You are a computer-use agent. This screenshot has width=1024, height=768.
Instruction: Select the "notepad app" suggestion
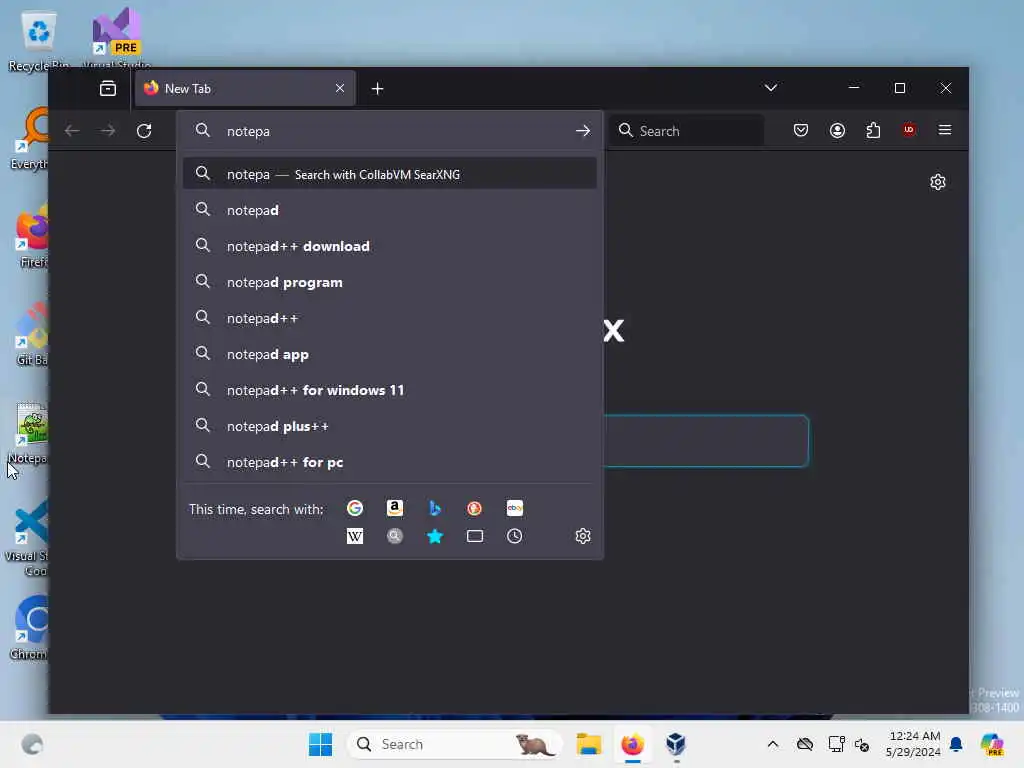[x=390, y=354]
